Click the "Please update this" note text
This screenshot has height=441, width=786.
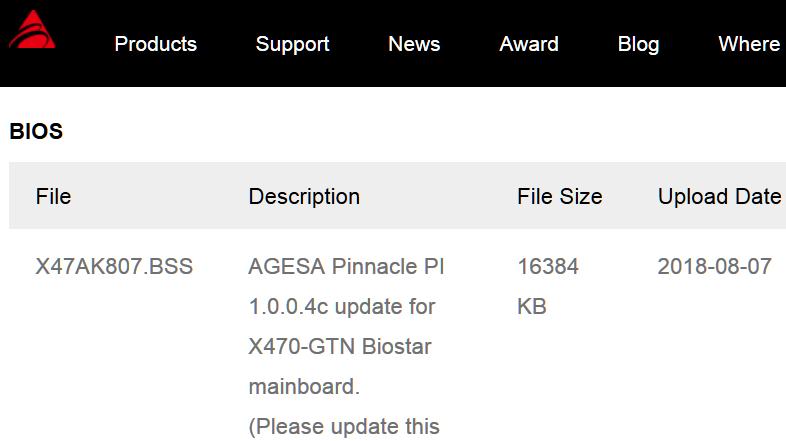tap(344, 427)
